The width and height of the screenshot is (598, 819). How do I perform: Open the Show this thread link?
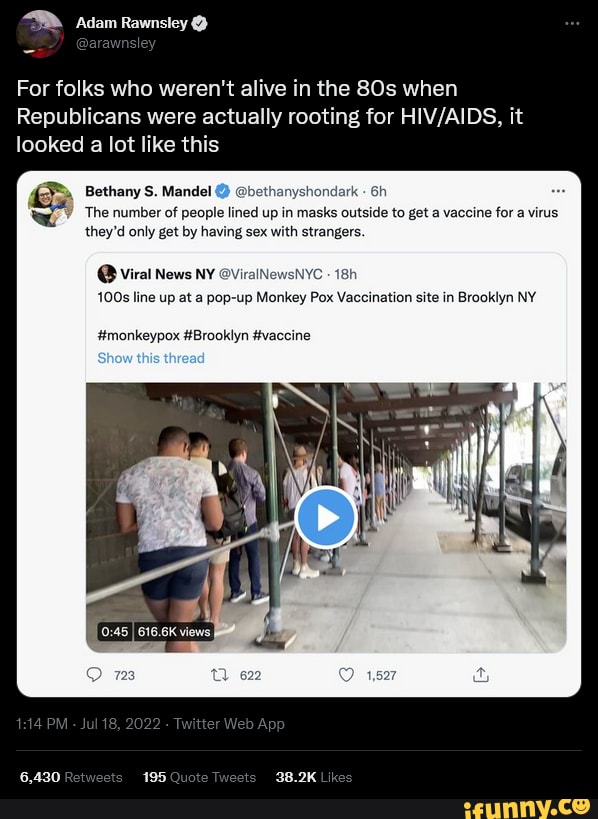tap(150, 358)
